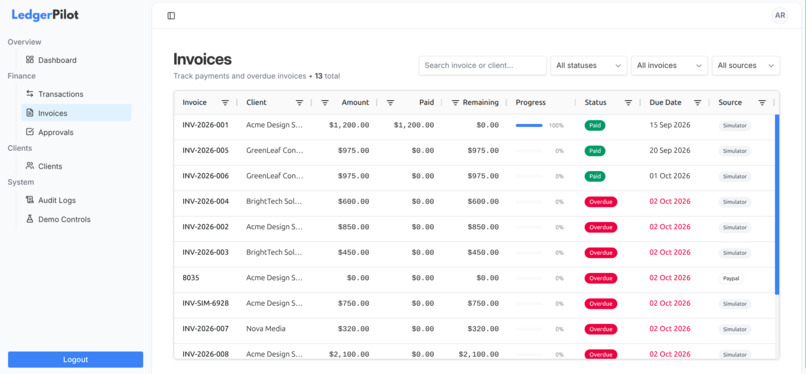Open the Source column filter icon
Screen dimensions: 806x374
point(762,103)
